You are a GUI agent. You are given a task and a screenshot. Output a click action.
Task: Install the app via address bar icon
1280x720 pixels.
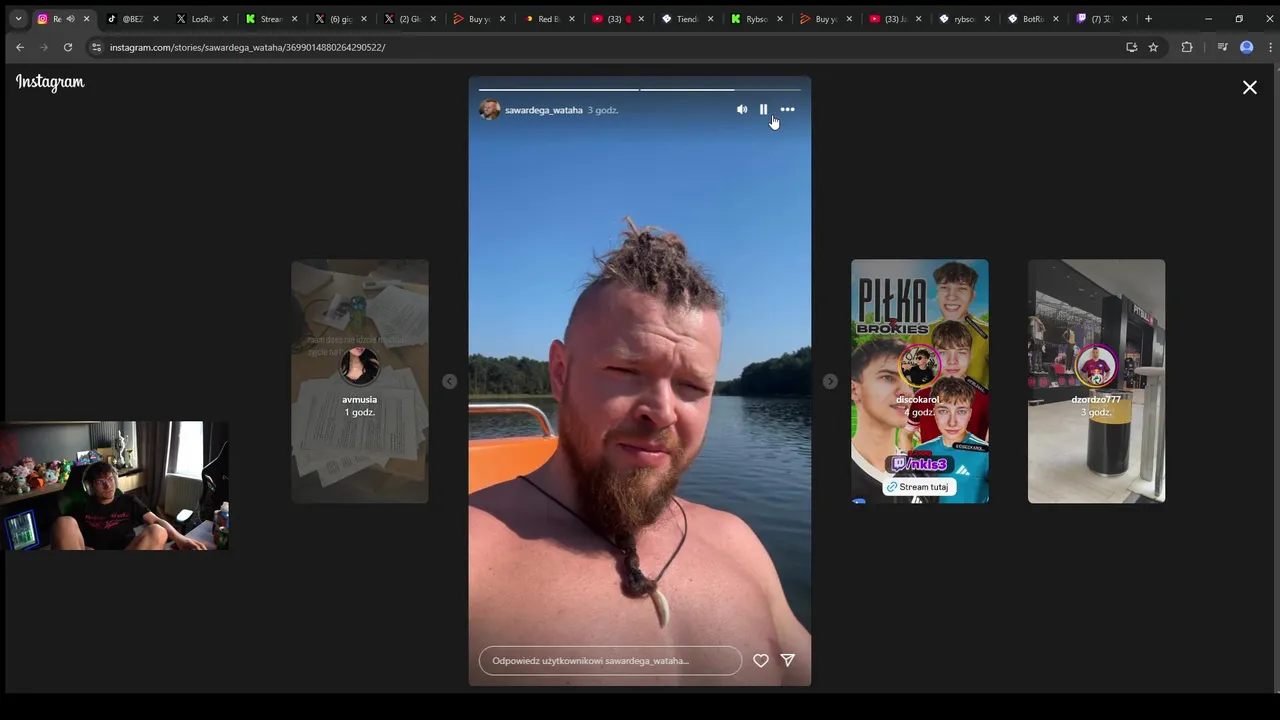click(1131, 47)
